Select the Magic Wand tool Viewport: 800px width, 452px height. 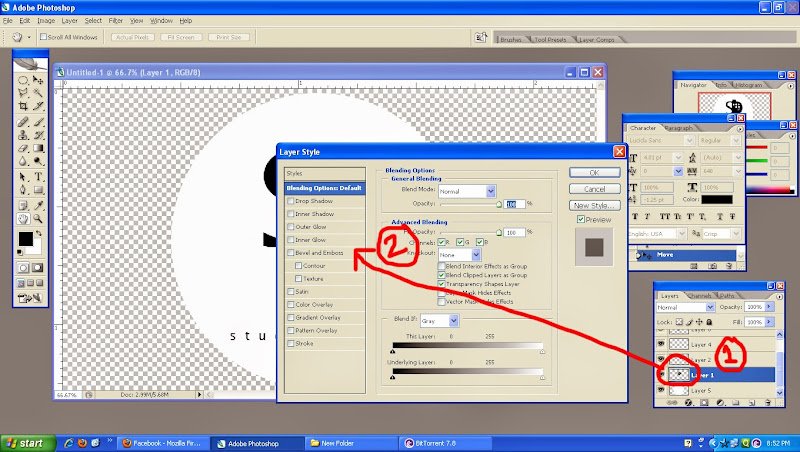pos(38,93)
